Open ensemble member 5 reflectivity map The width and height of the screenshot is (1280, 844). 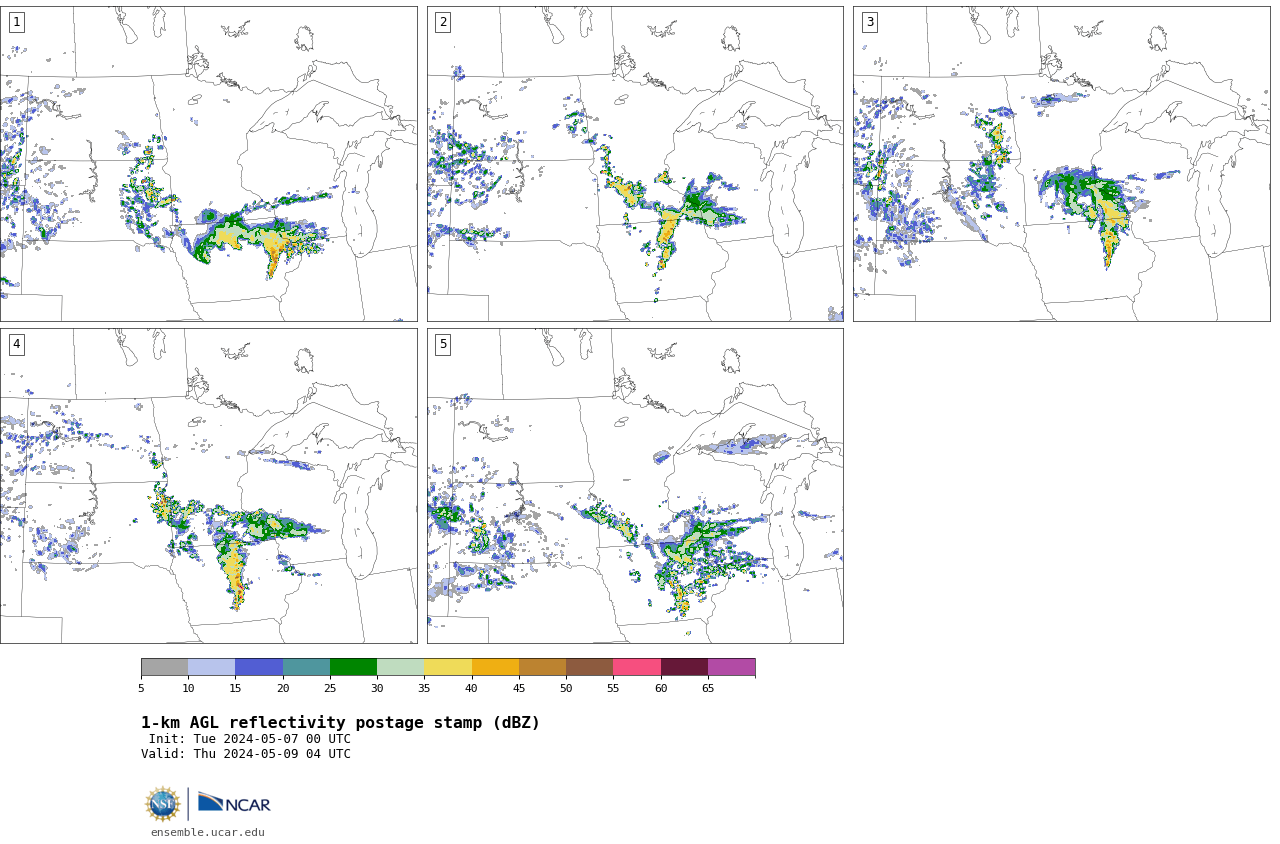[x=635, y=486]
